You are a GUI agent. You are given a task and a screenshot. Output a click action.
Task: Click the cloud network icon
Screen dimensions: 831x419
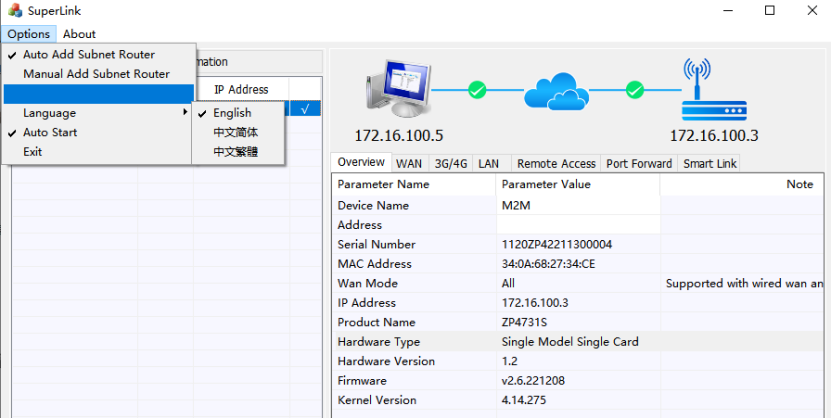click(556, 91)
